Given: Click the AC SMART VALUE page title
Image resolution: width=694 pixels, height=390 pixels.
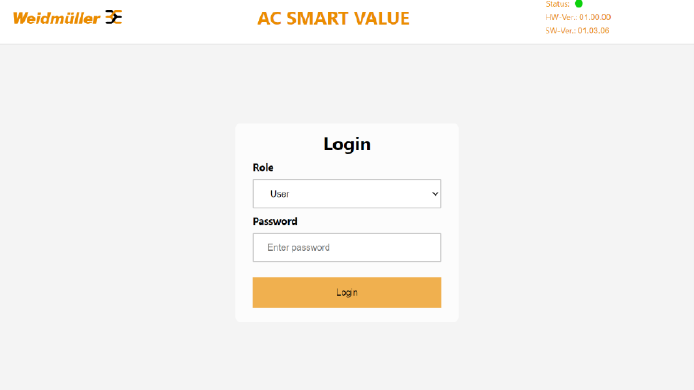Looking at the screenshot, I should tap(333, 19).
